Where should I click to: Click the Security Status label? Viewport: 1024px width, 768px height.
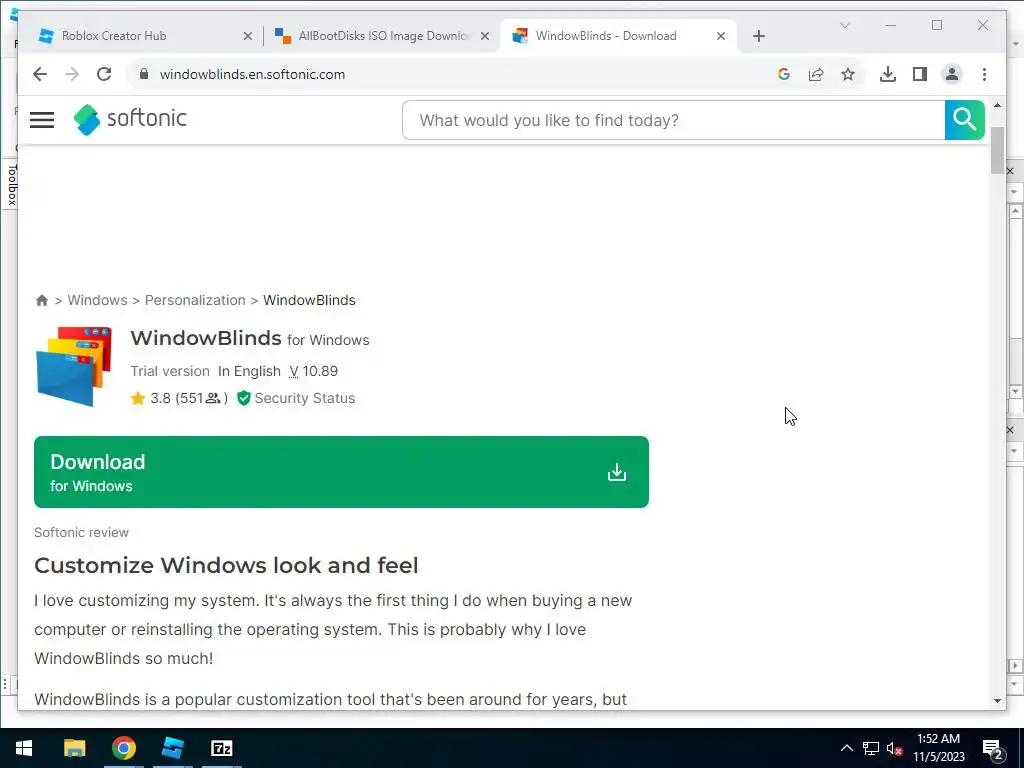[304, 398]
